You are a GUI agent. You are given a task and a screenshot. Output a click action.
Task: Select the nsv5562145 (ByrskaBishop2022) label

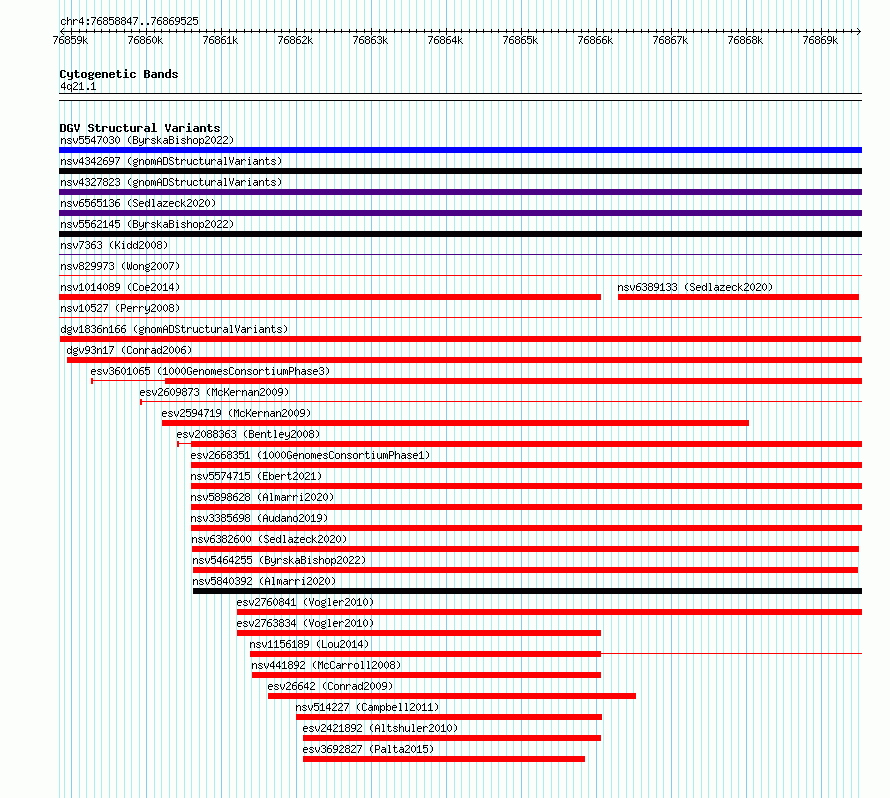[x=147, y=224]
